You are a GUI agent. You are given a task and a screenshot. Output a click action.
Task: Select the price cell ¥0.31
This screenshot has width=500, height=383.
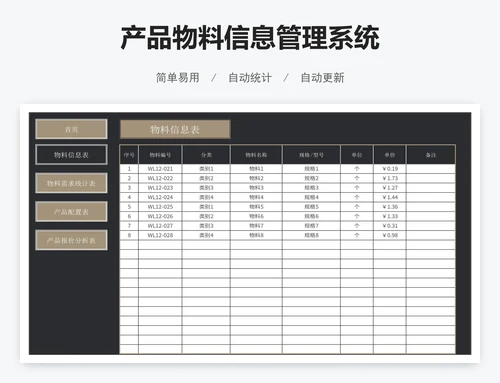[x=390, y=226]
